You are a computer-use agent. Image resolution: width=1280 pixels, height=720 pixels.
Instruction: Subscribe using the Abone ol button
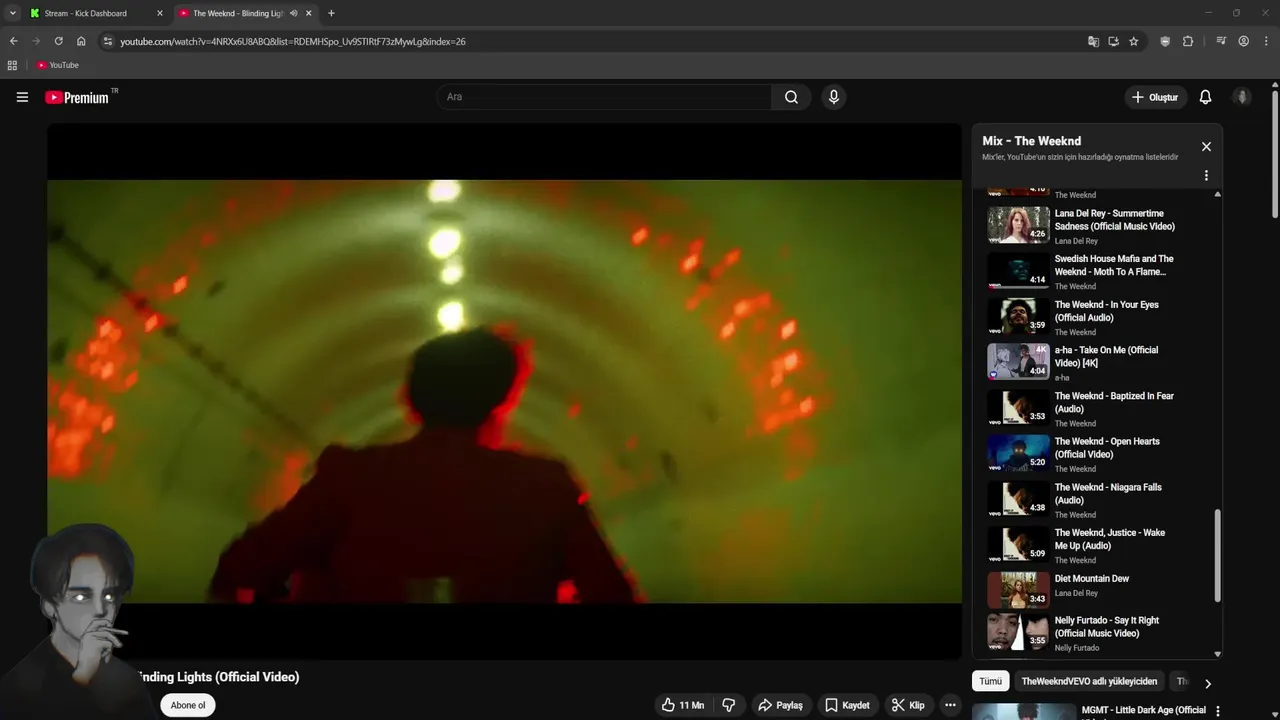pyautogui.click(x=188, y=705)
